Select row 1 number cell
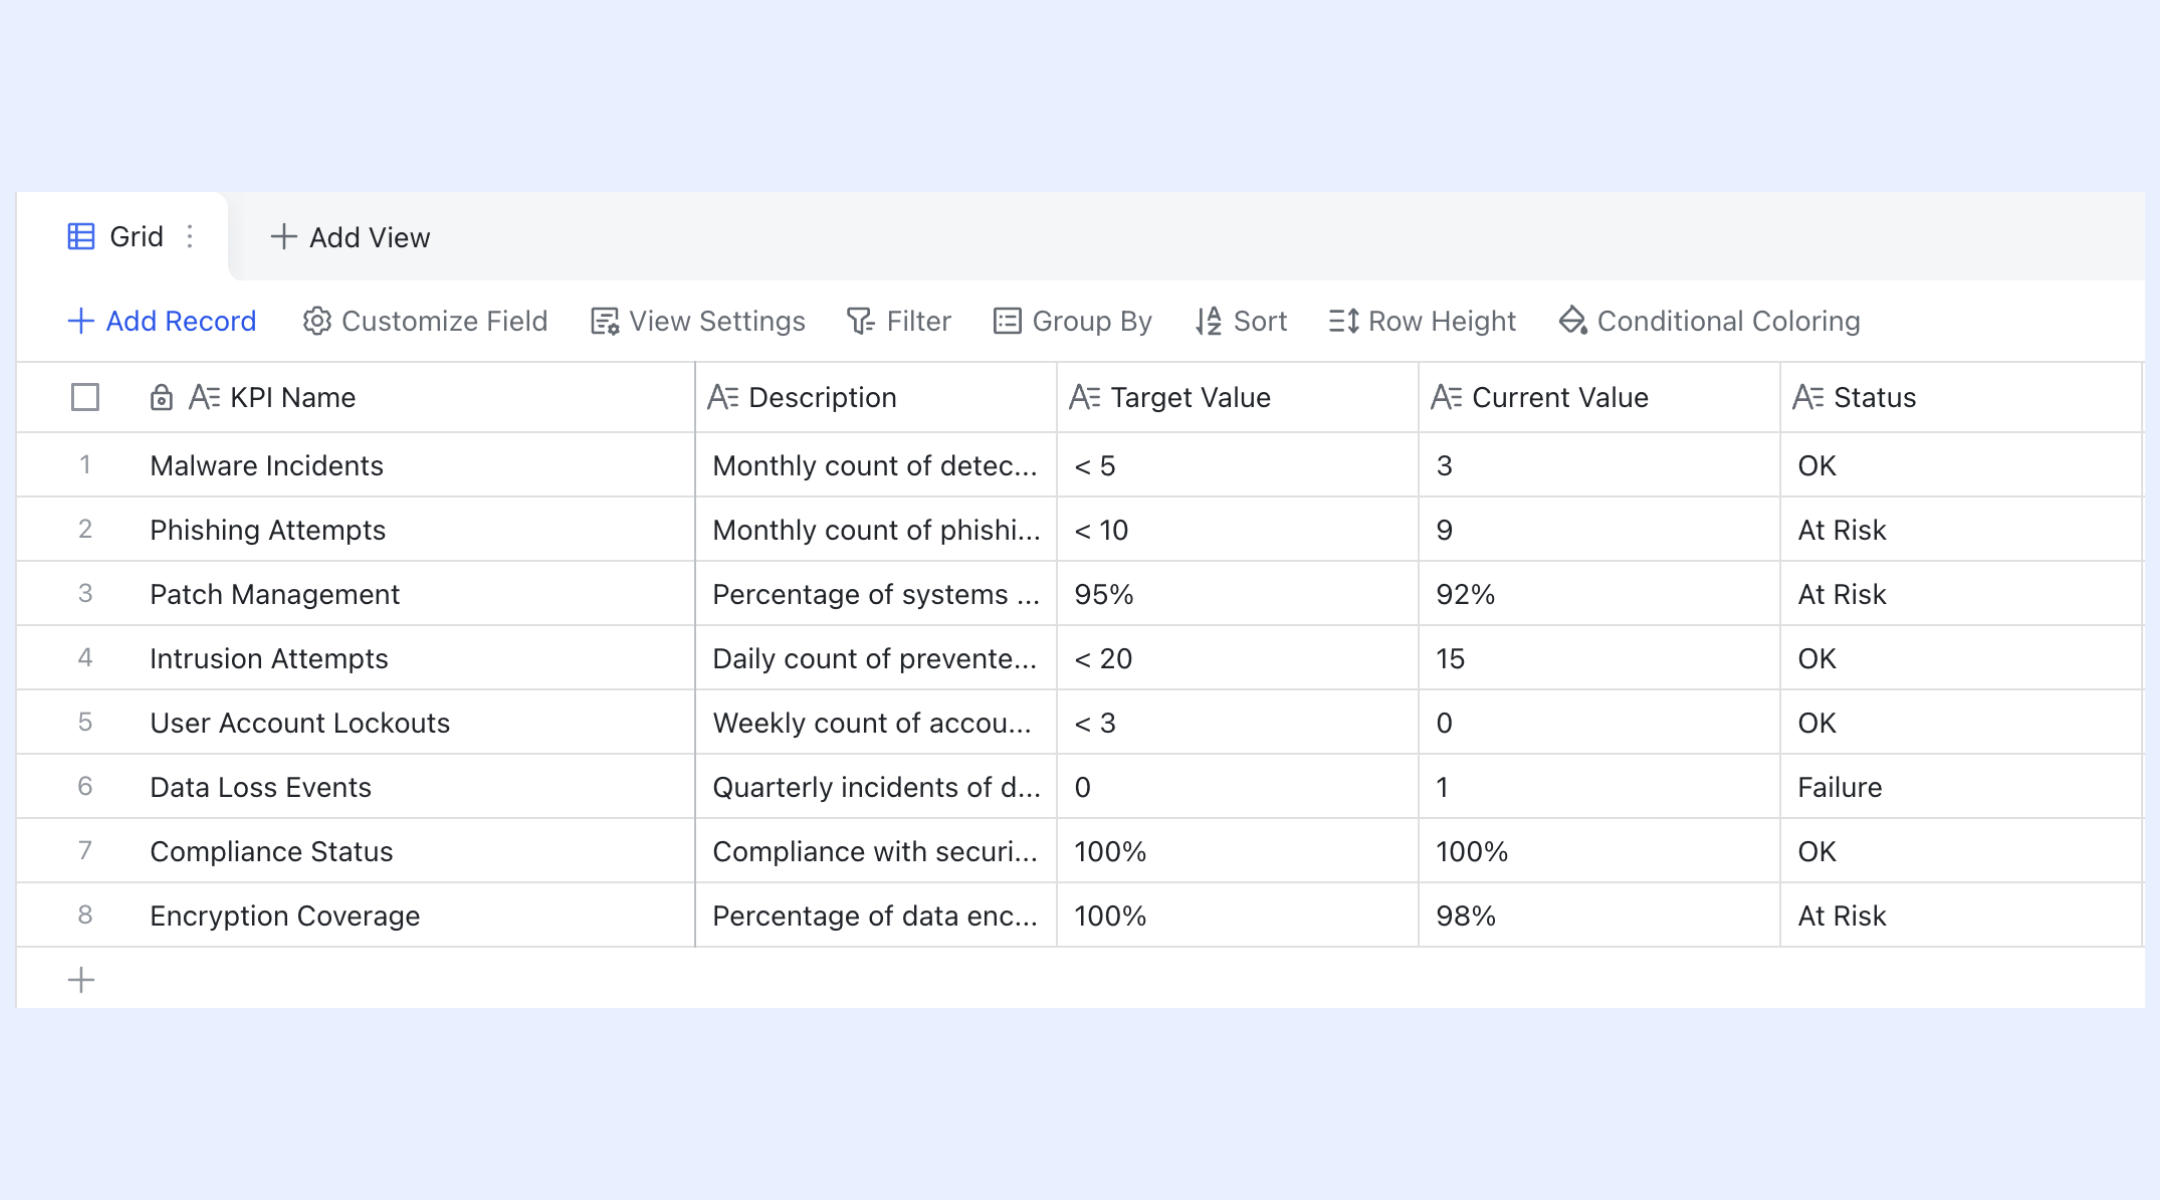The height and width of the screenshot is (1200, 2160). pos(85,465)
